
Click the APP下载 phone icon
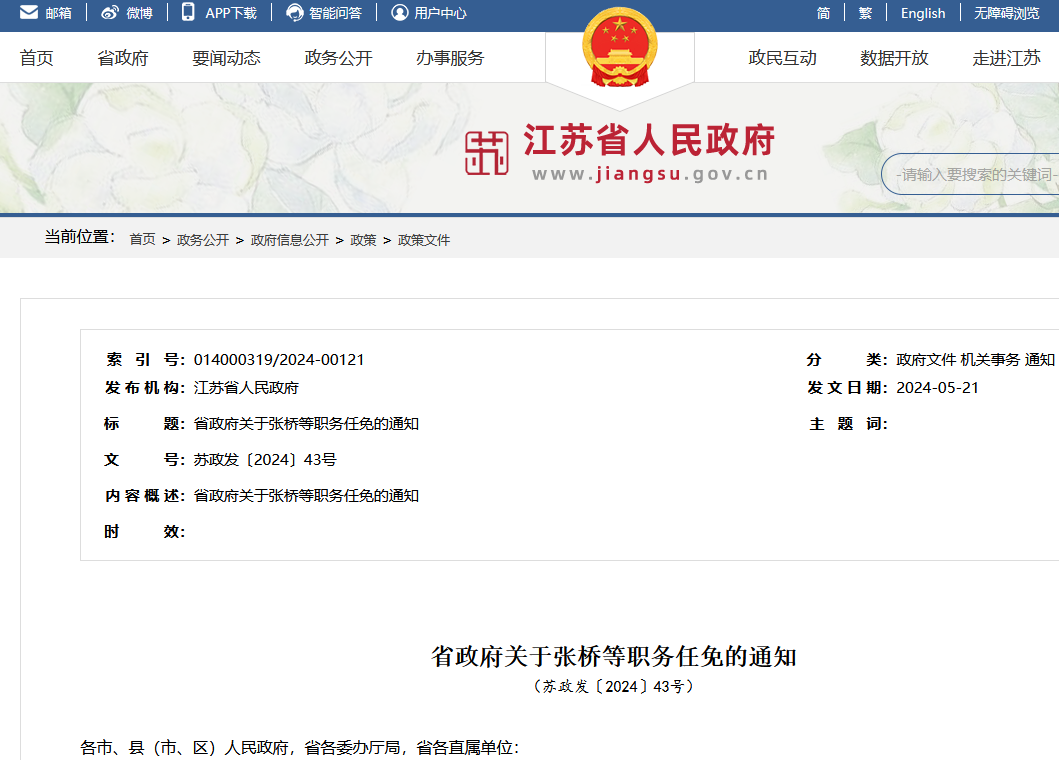pyautogui.click(x=188, y=12)
